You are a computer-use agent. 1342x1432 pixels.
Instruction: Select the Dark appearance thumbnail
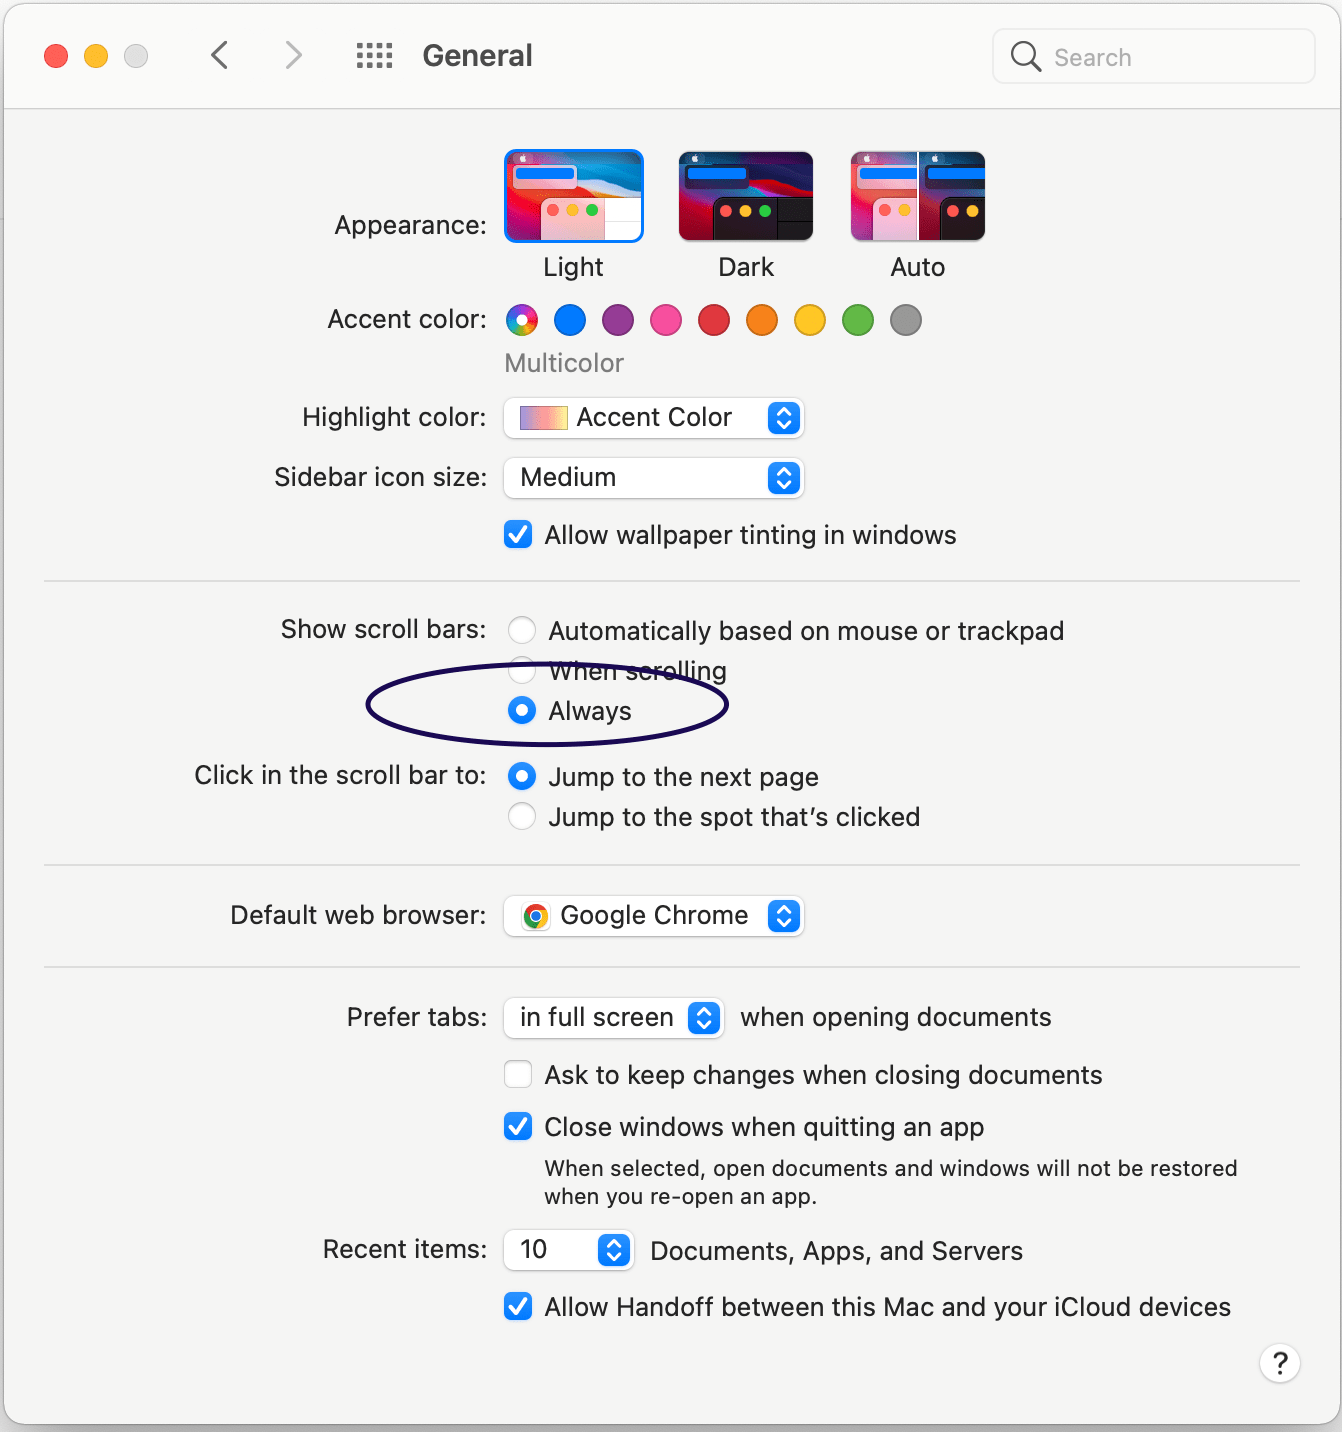pyautogui.click(x=746, y=196)
